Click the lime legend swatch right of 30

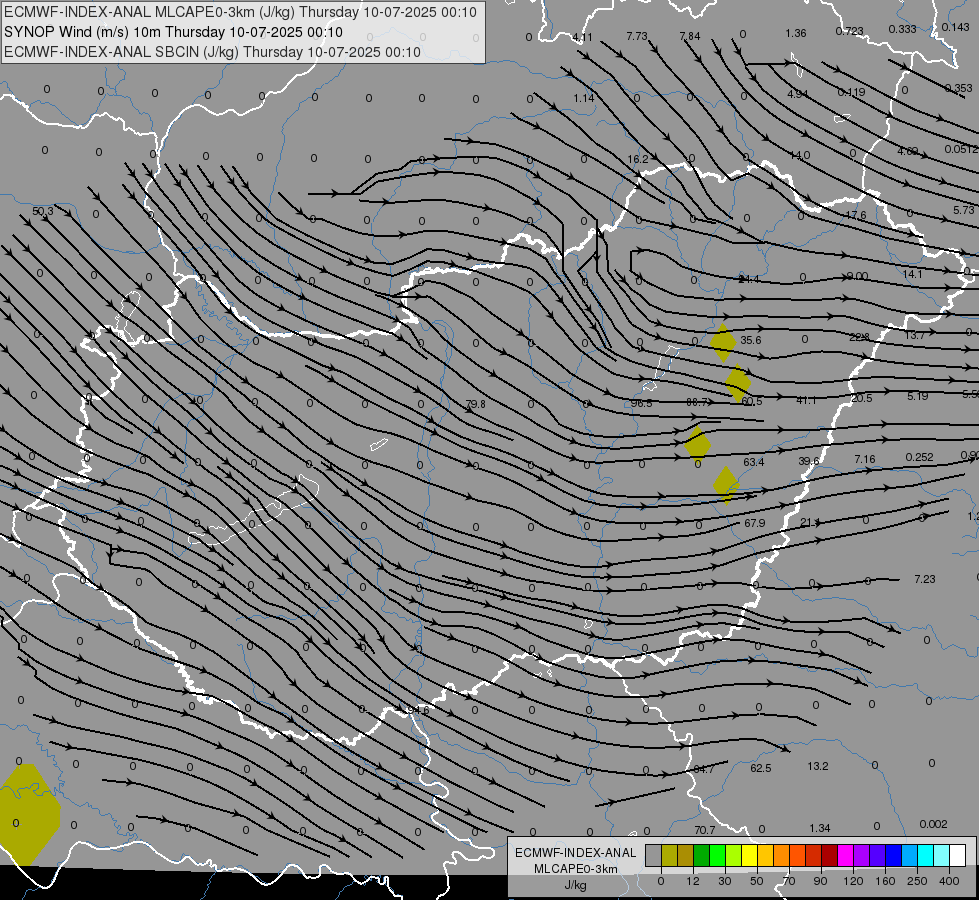tap(734, 855)
